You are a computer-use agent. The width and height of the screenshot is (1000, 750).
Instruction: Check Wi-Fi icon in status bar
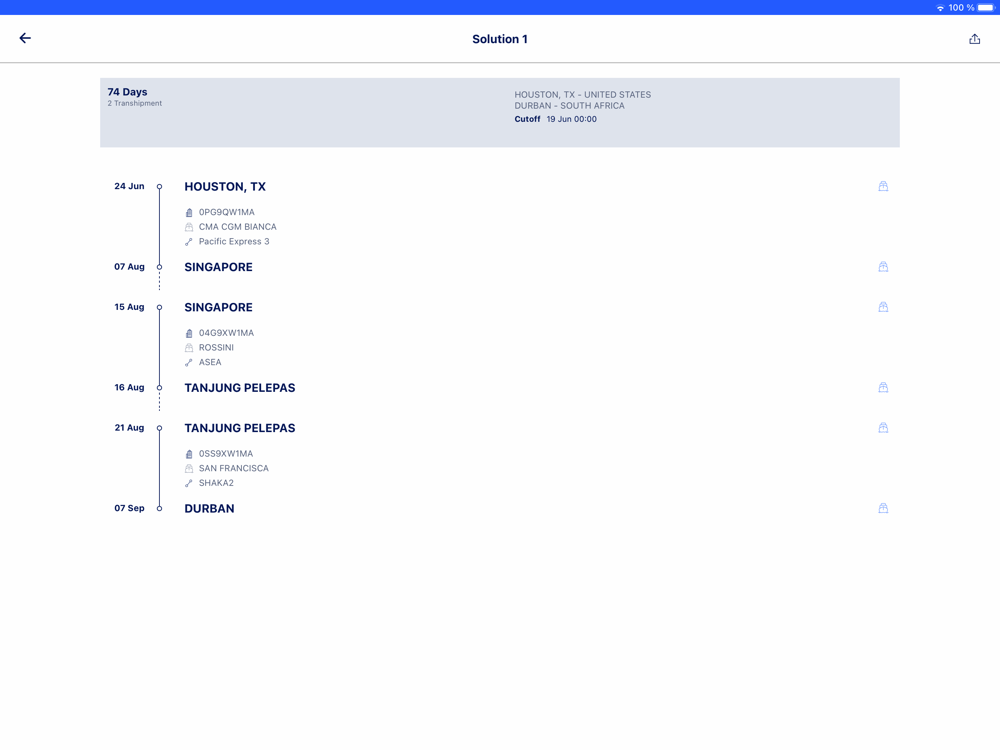[940, 8]
